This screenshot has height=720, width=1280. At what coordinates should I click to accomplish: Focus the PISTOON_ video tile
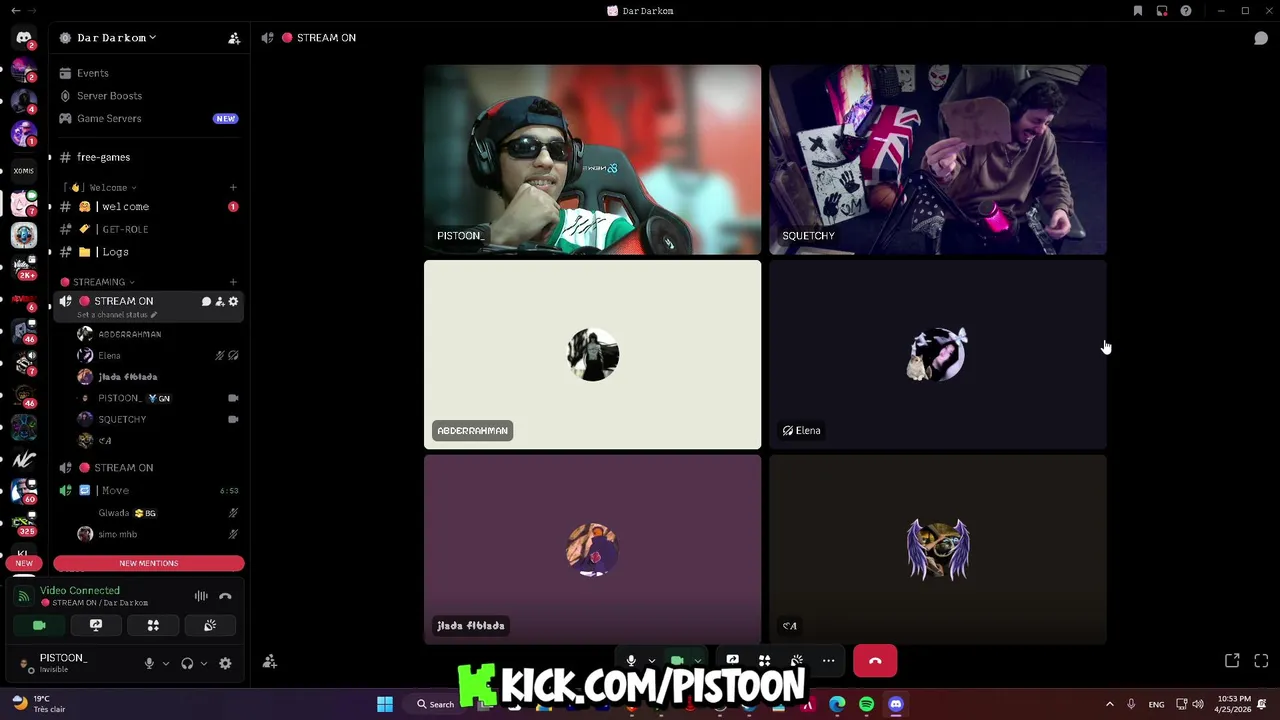tap(592, 160)
